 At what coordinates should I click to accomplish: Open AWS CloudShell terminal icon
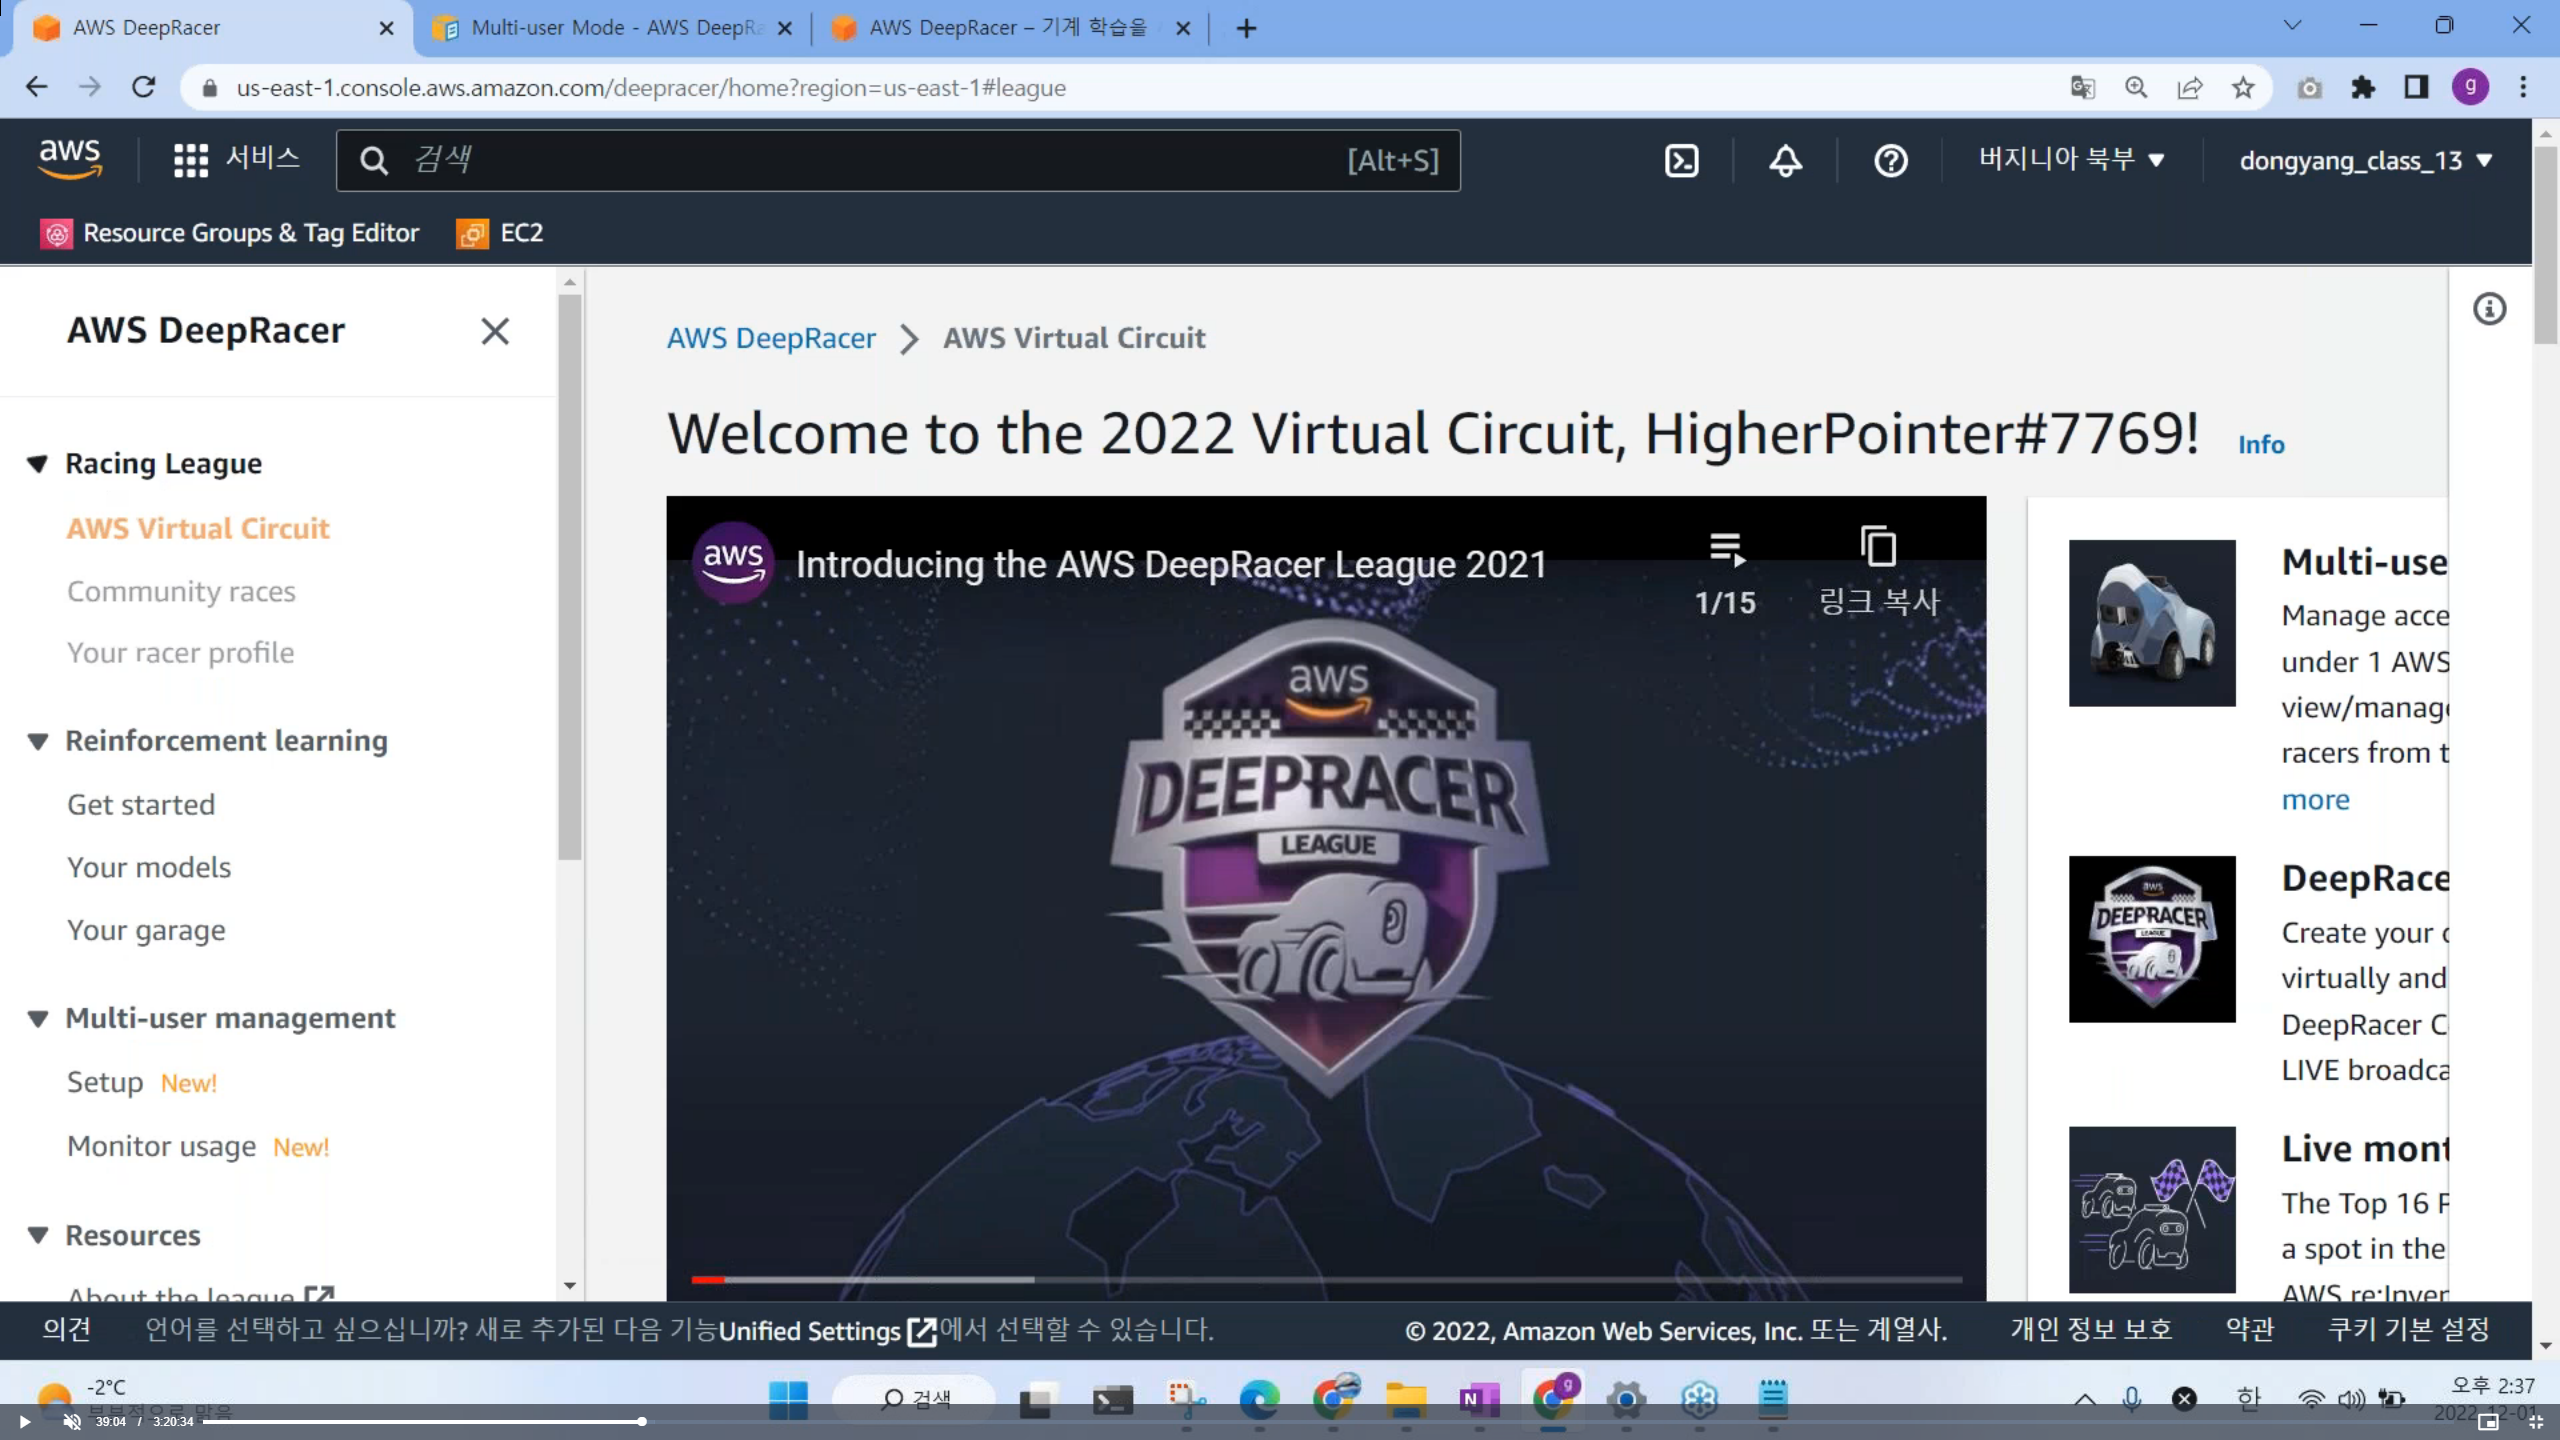1681,161
